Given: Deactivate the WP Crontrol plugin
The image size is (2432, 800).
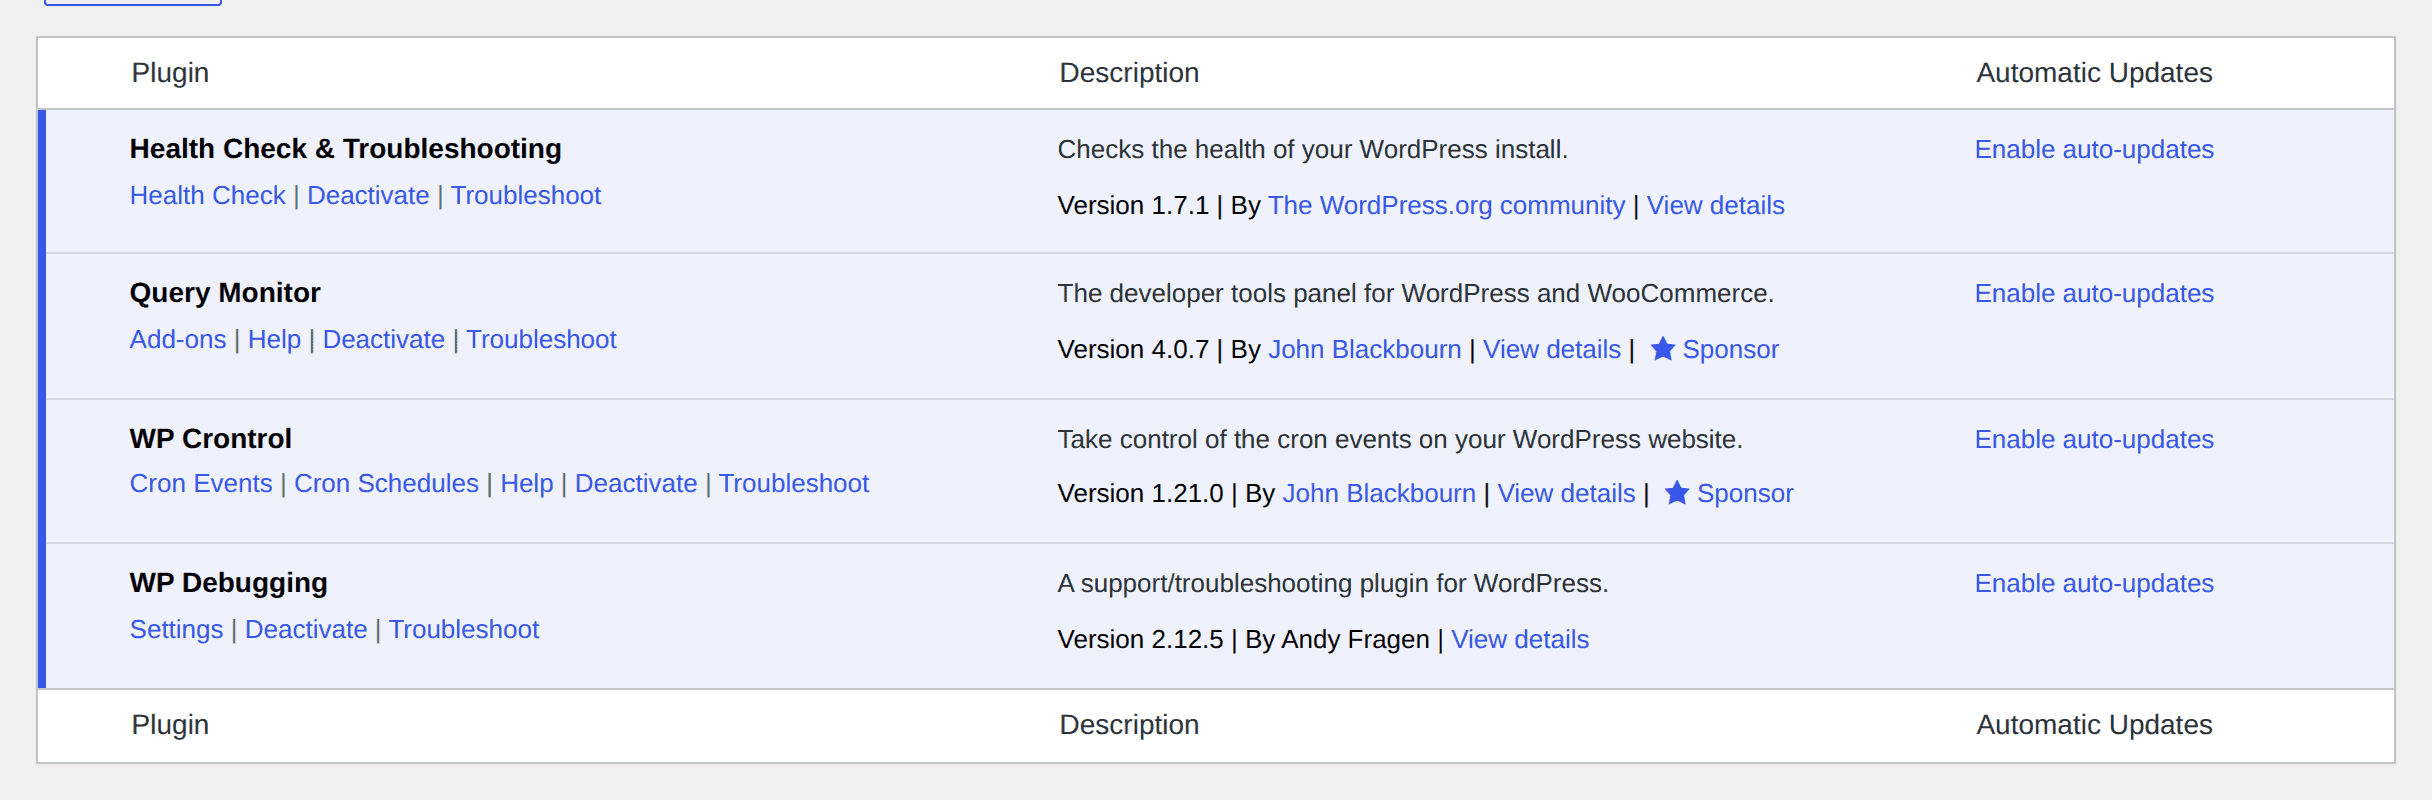Looking at the screenshot, I should (636, 483).
